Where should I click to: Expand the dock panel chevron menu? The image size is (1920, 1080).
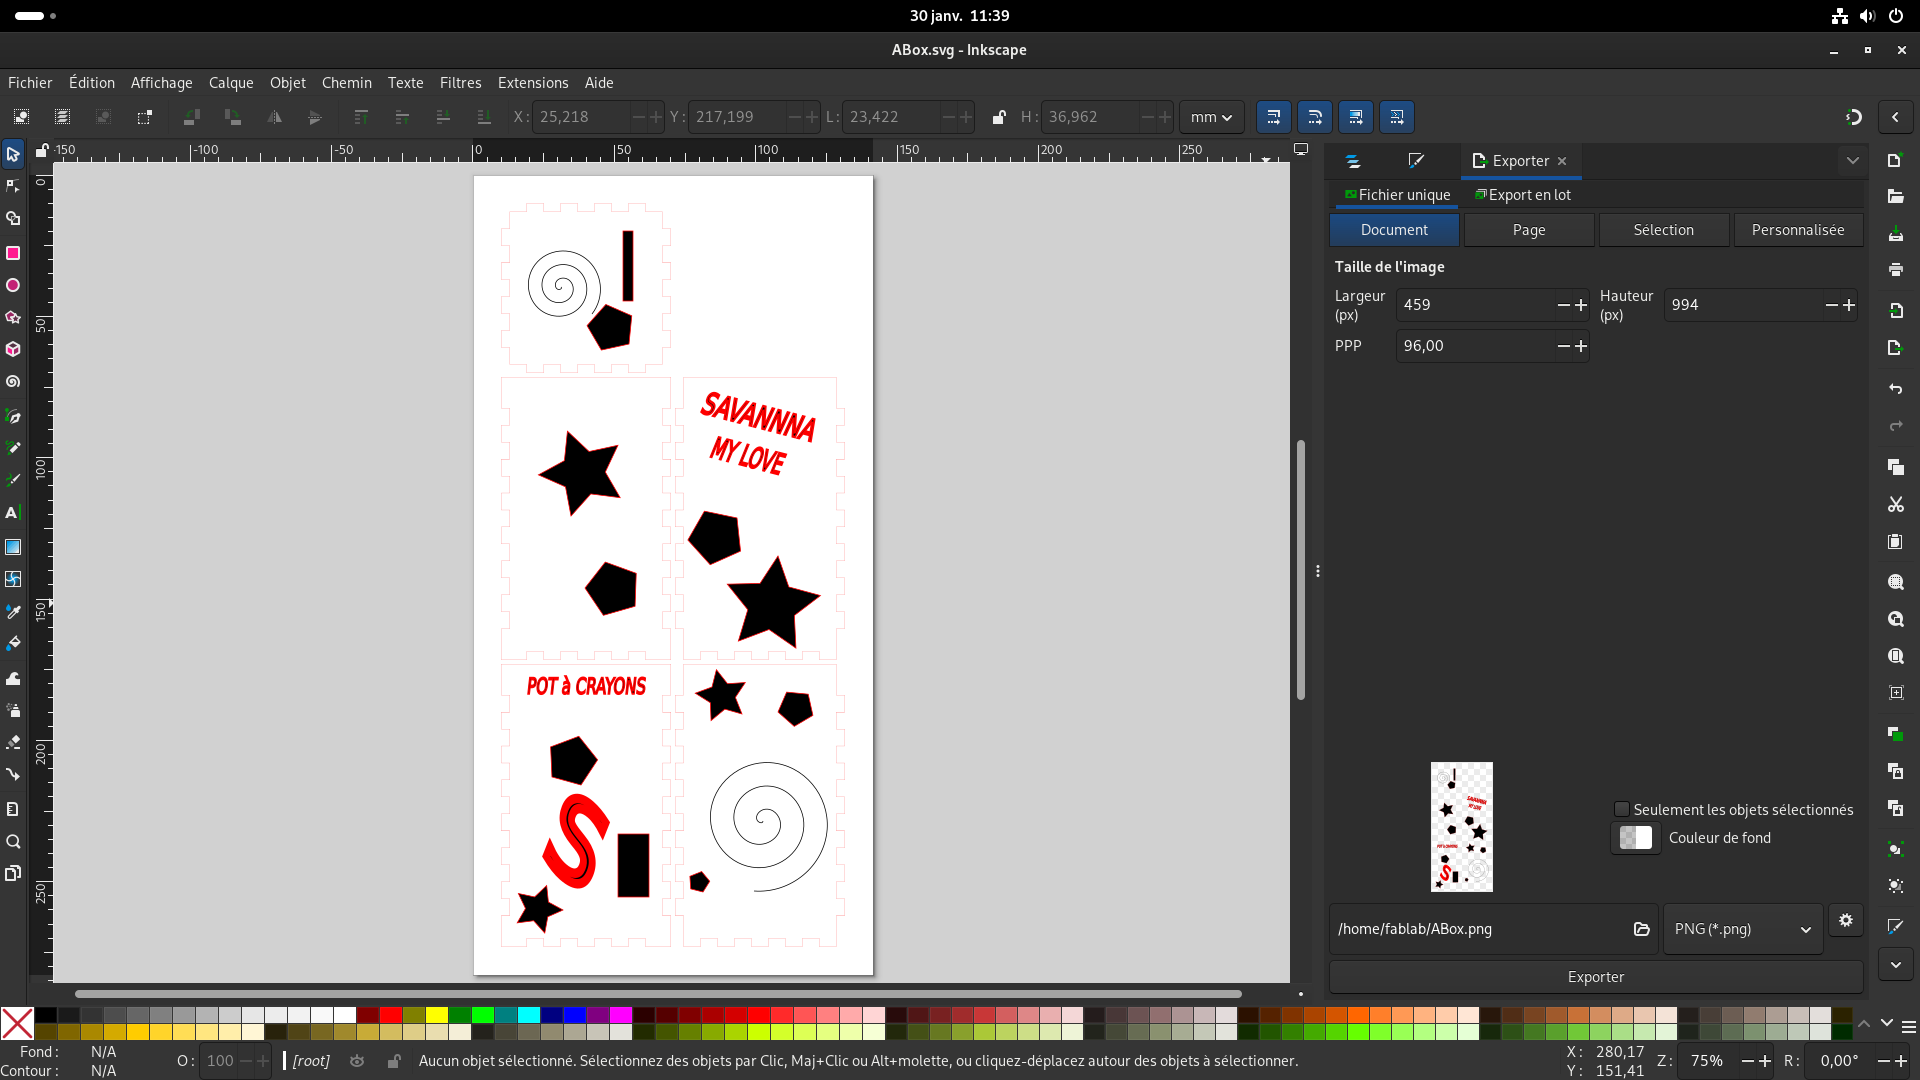tap(1852, 161)
